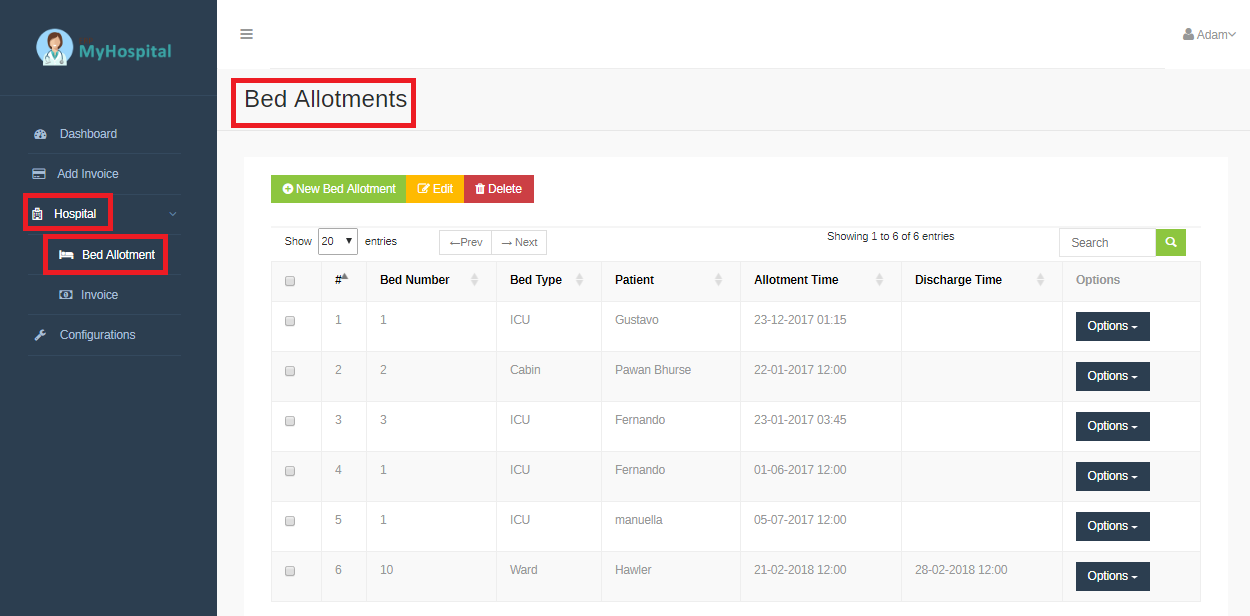This screenshot has width=1250, height=616.
Task: Click allotment time 23-12-2017 01:15
Action: point(800,320)
